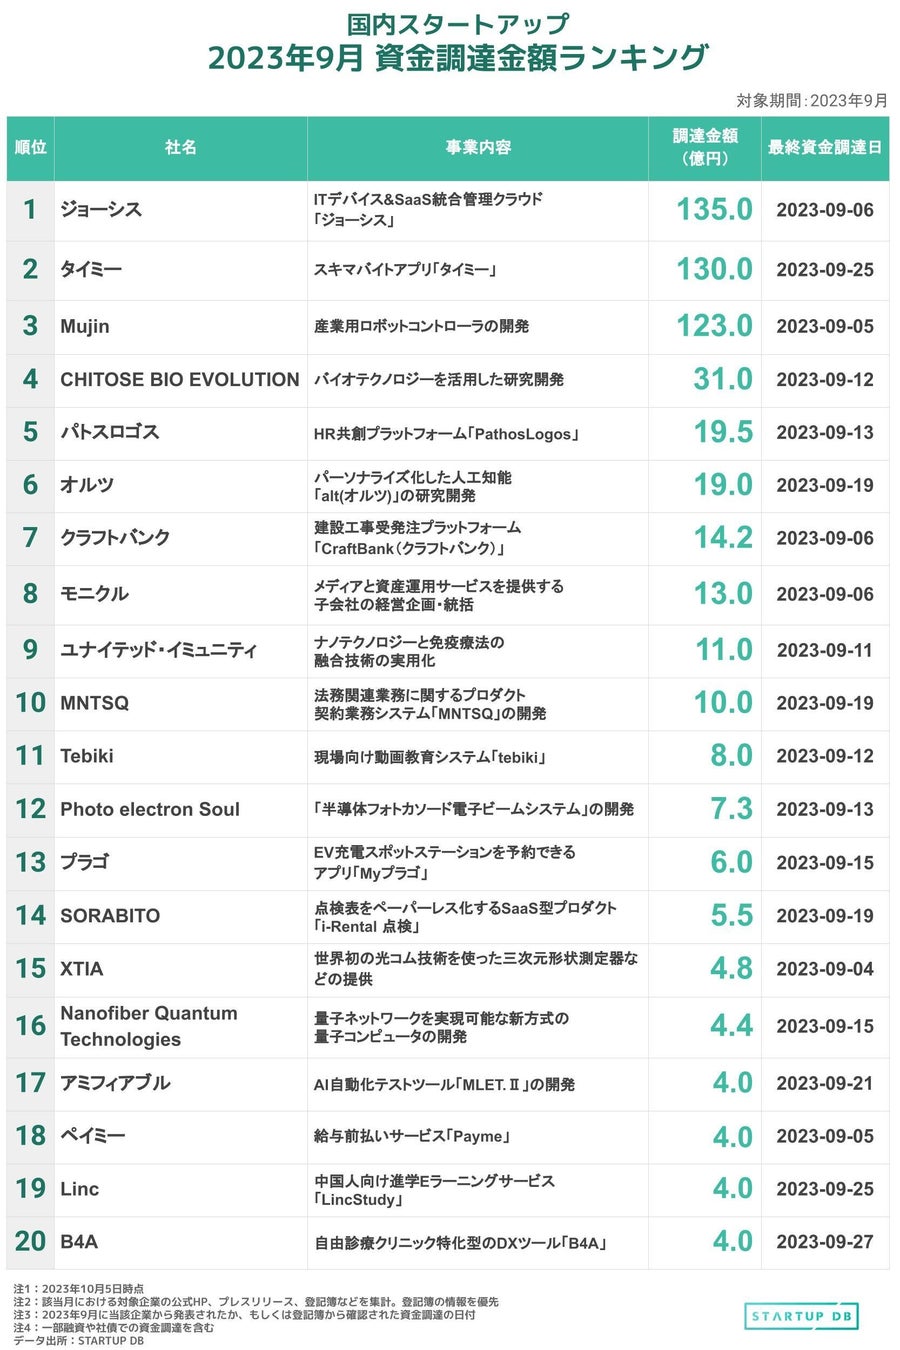
Task: Select the SORABITO company name
Action: point(110,916)
